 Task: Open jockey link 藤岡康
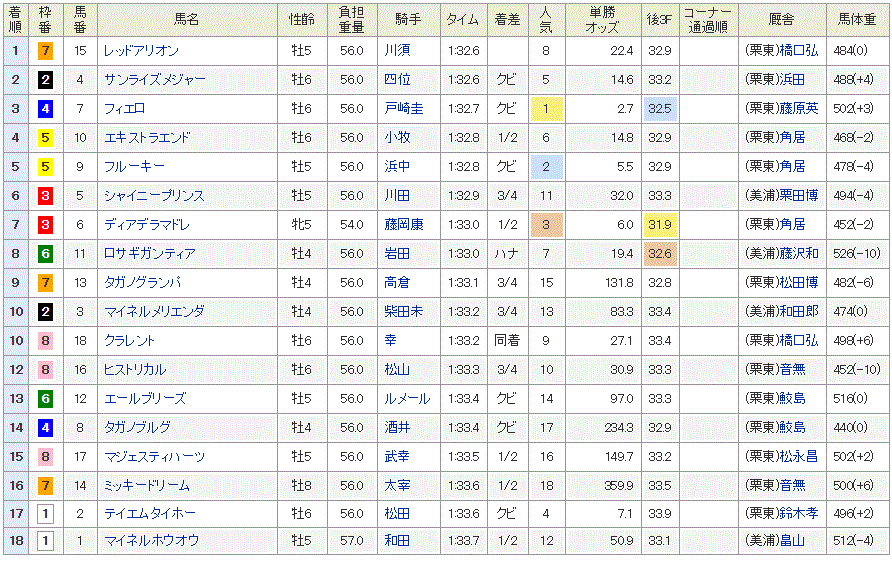click(404, 225)
